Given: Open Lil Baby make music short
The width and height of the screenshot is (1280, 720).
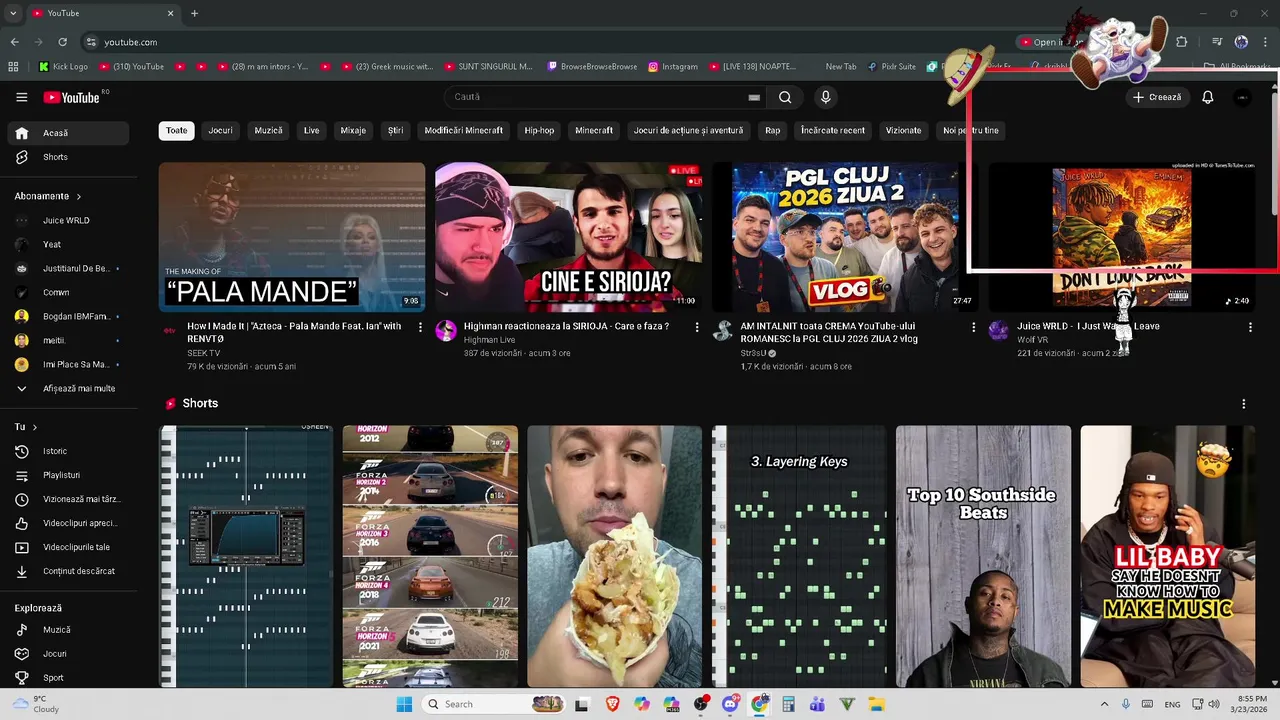Looking at the screenshot, I should [1167, 556].
